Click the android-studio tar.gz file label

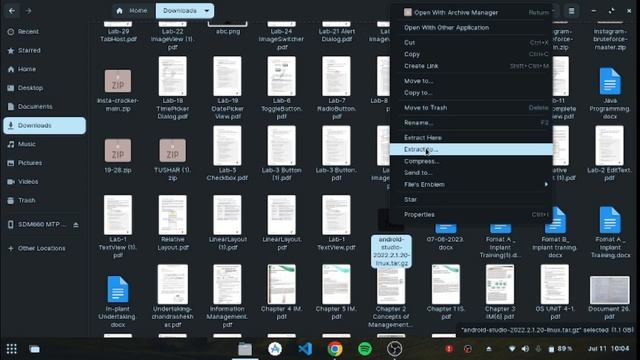(x=391, y=251)
